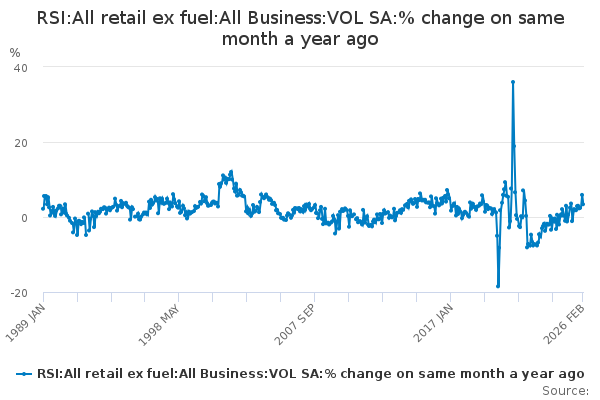Click the 1989 JAN axis label

(25, 323)
